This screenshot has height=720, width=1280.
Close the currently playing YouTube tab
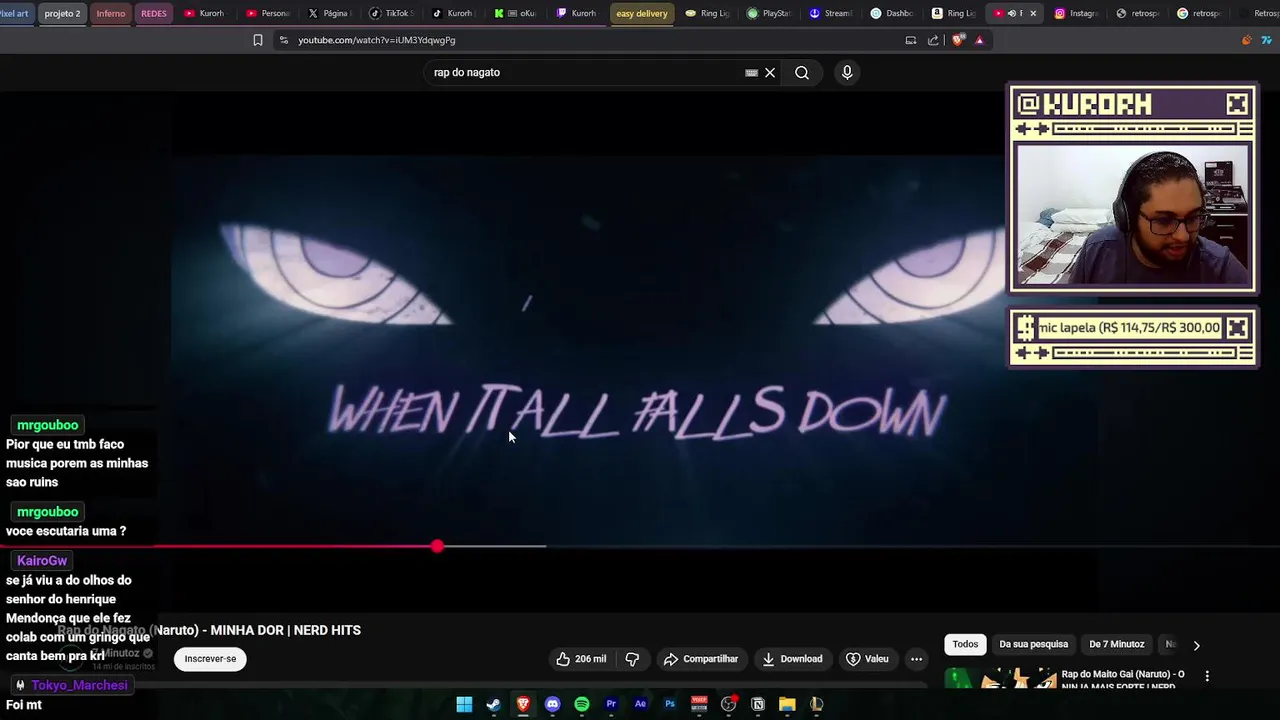pos(1033,13)
